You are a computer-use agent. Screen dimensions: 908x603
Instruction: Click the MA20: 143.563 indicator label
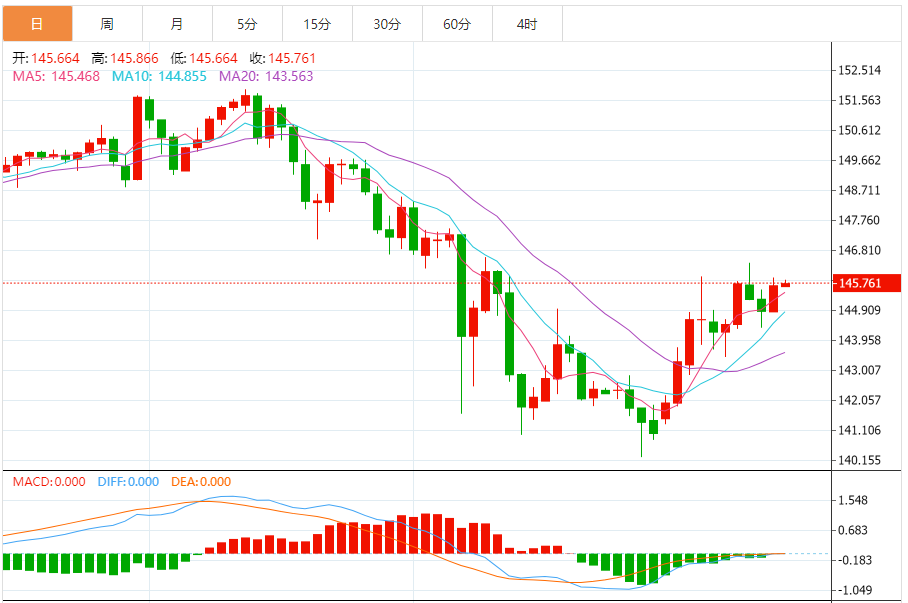click(266, 76)
